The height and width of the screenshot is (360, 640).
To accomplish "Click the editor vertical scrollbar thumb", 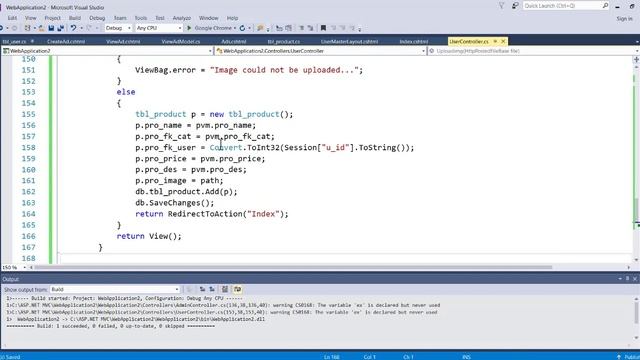I will [x=636, y=210].
